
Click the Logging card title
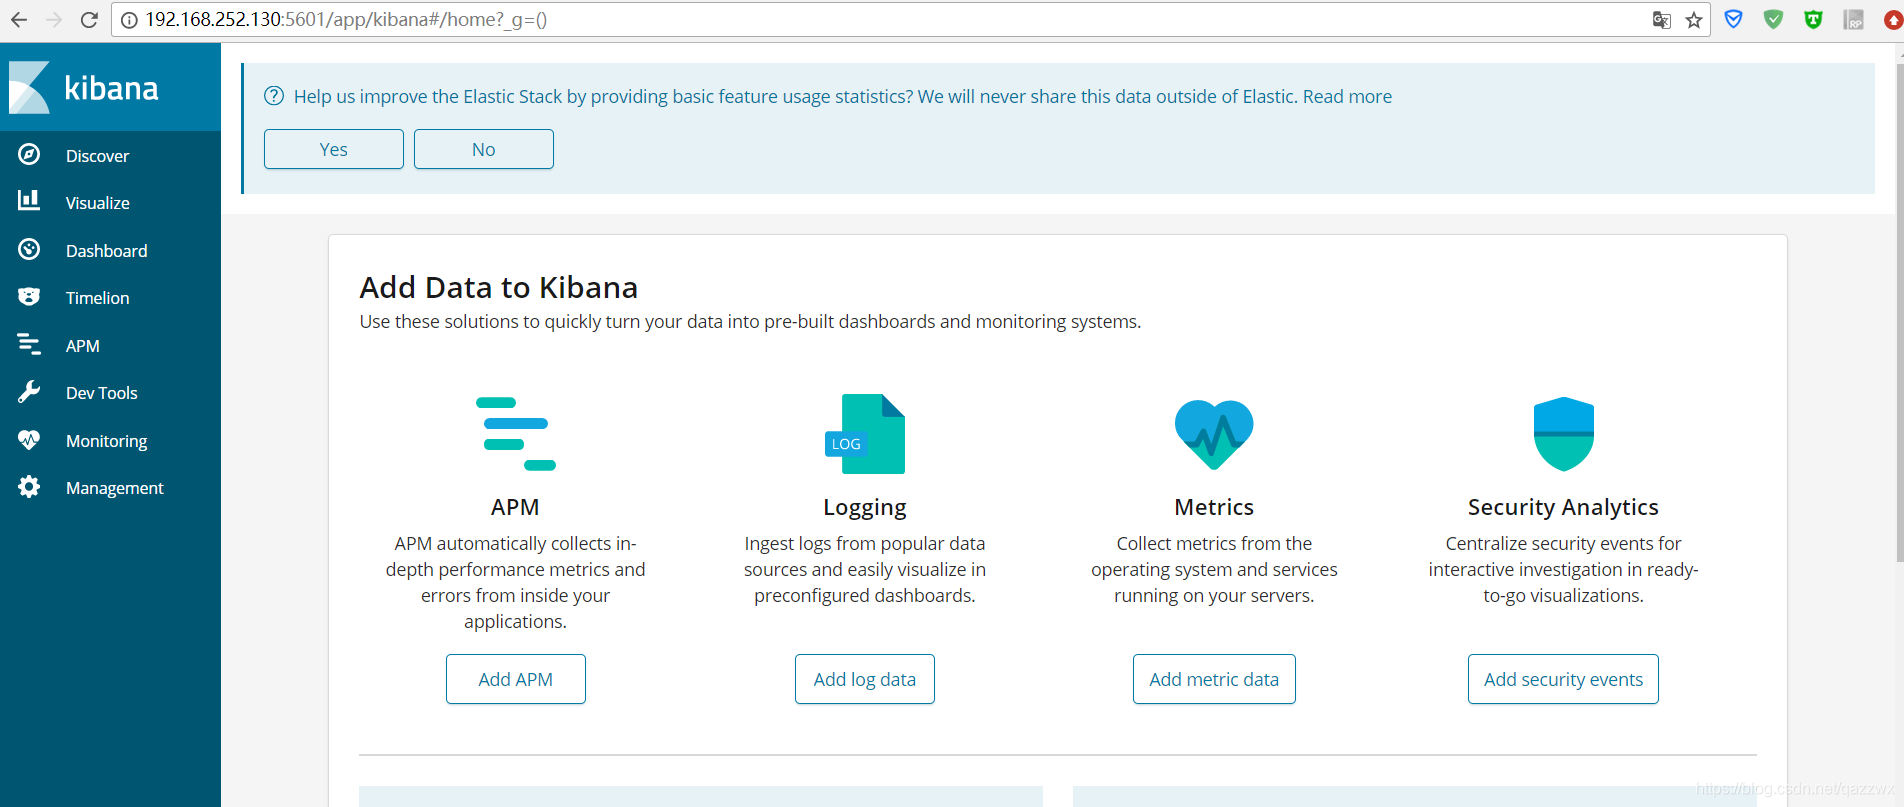[865, 507]
